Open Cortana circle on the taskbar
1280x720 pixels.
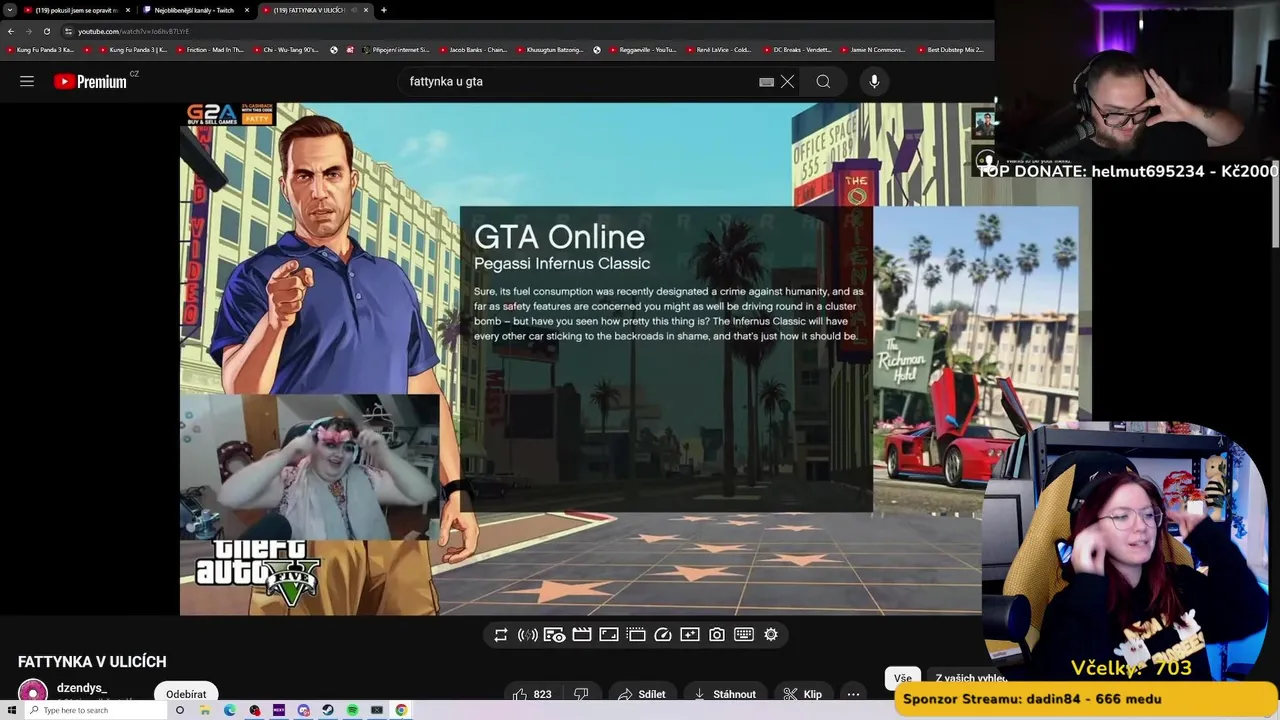[180, 710]
